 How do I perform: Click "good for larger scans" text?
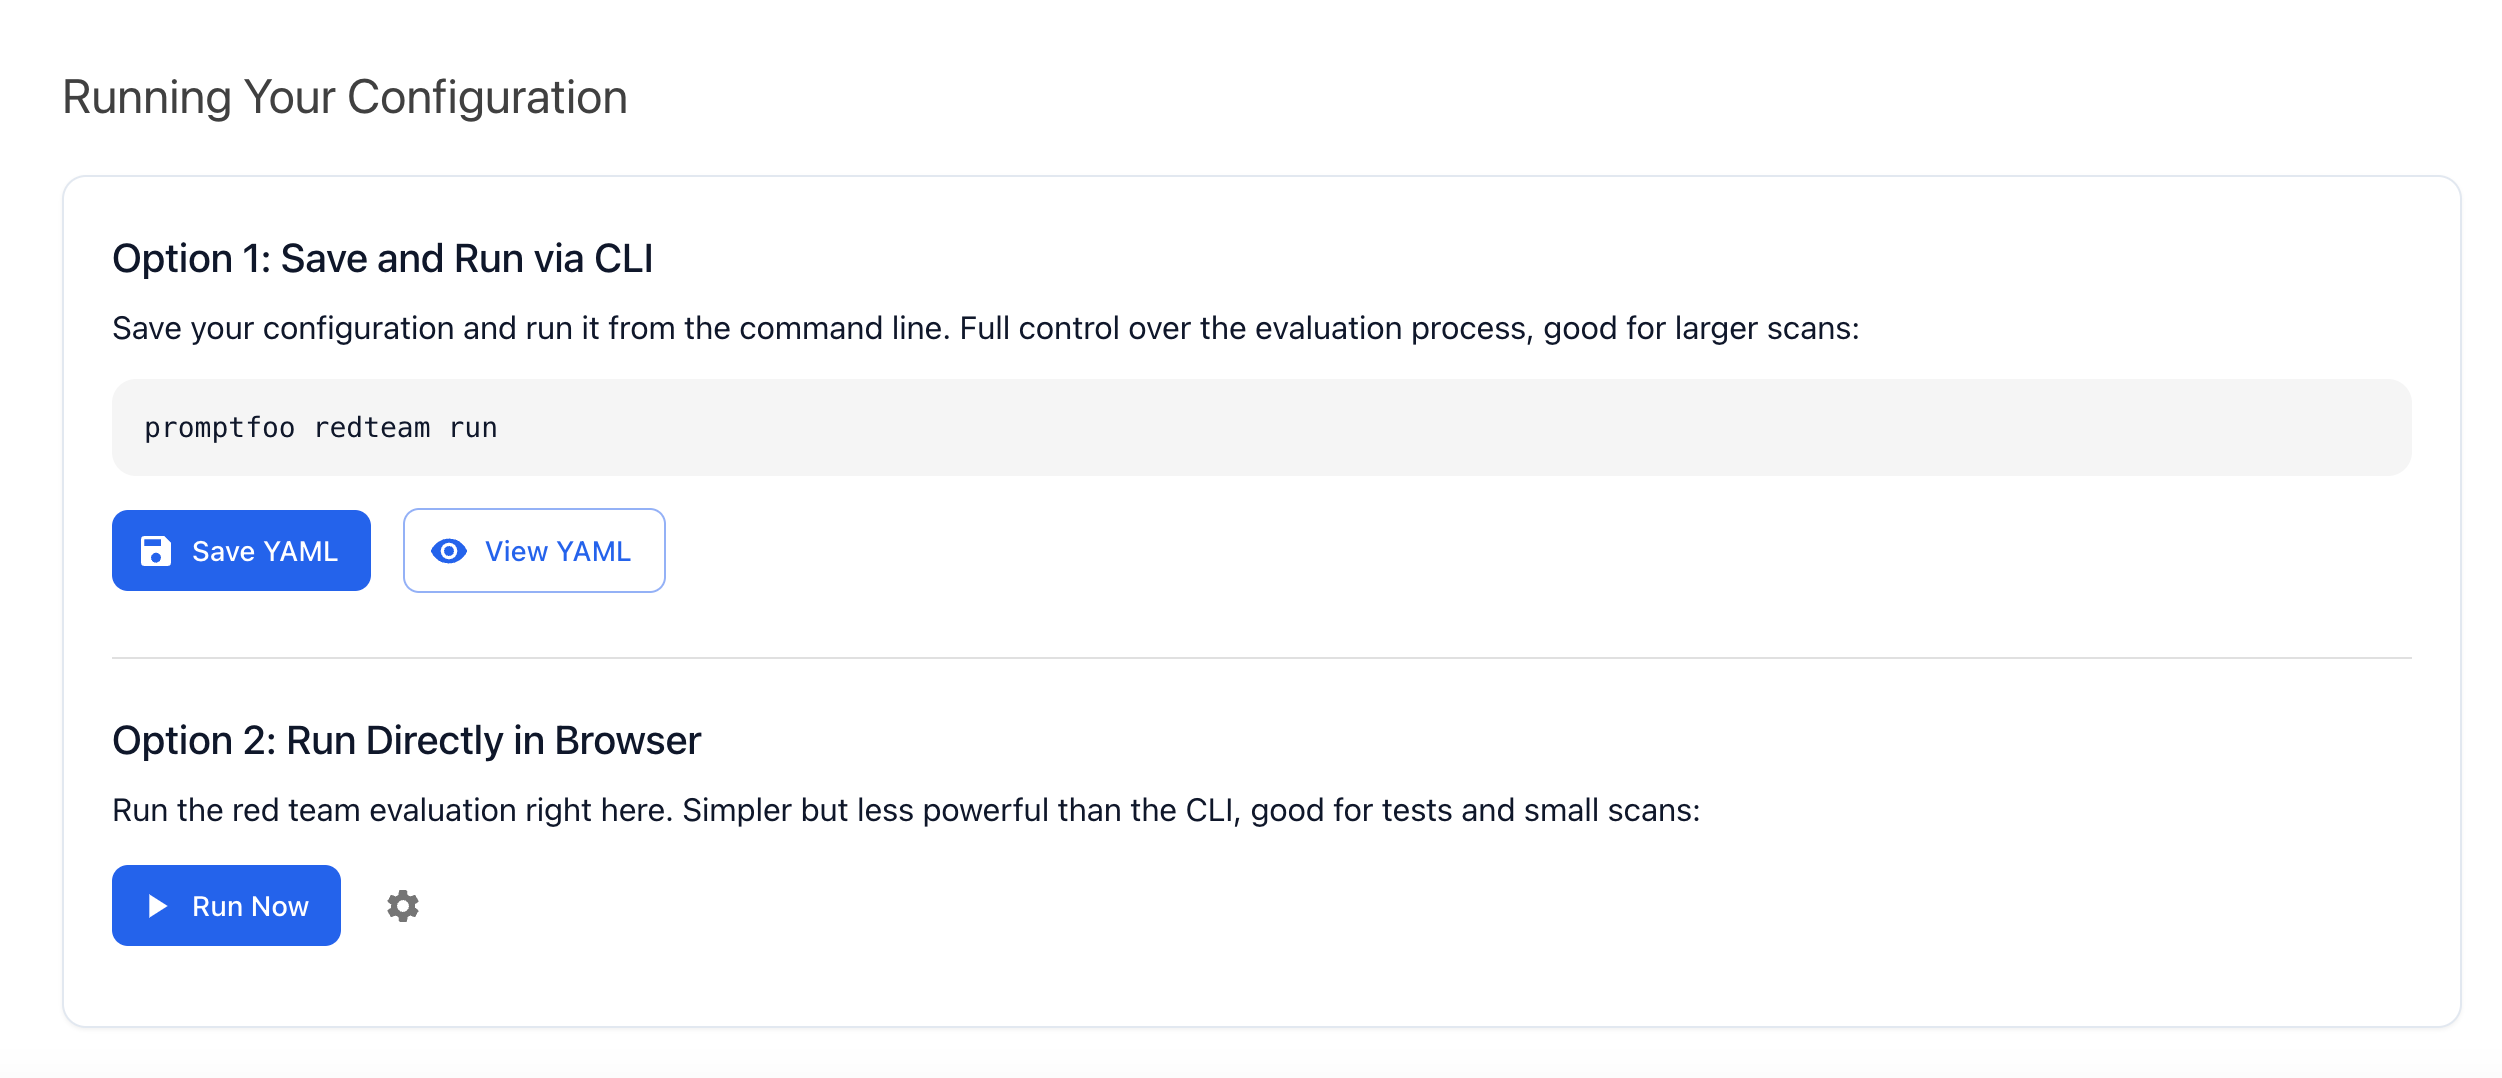pos(1700,329)
